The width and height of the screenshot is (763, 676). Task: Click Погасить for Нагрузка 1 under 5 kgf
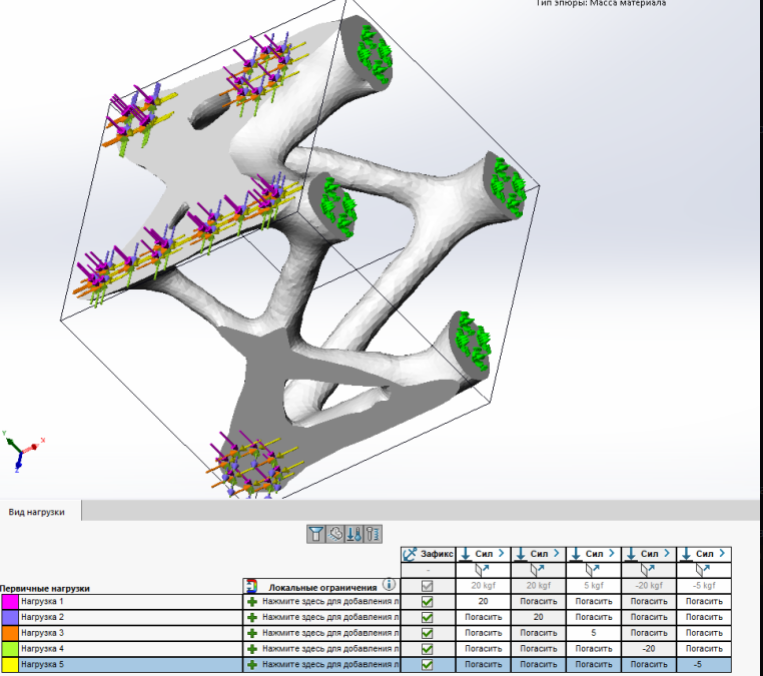coord(594,602)
